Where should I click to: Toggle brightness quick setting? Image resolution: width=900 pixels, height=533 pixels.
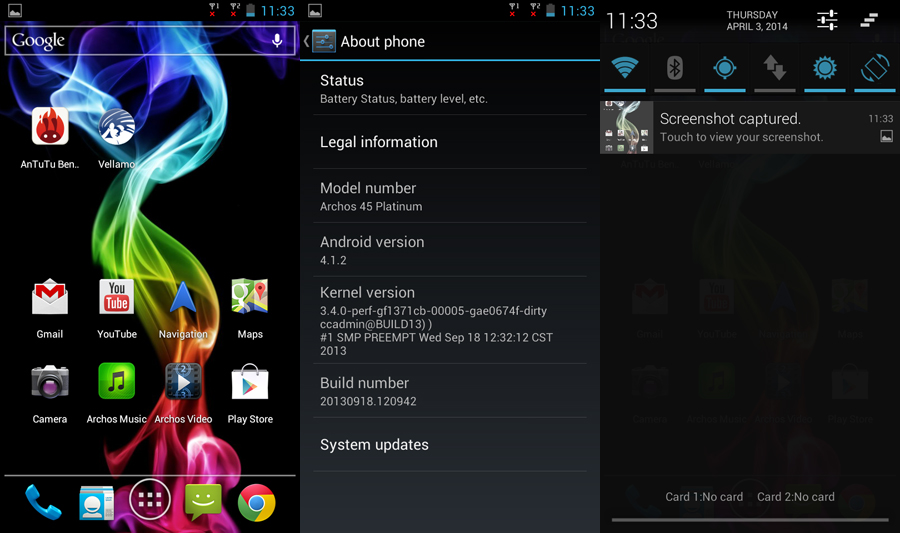(825, 68)
